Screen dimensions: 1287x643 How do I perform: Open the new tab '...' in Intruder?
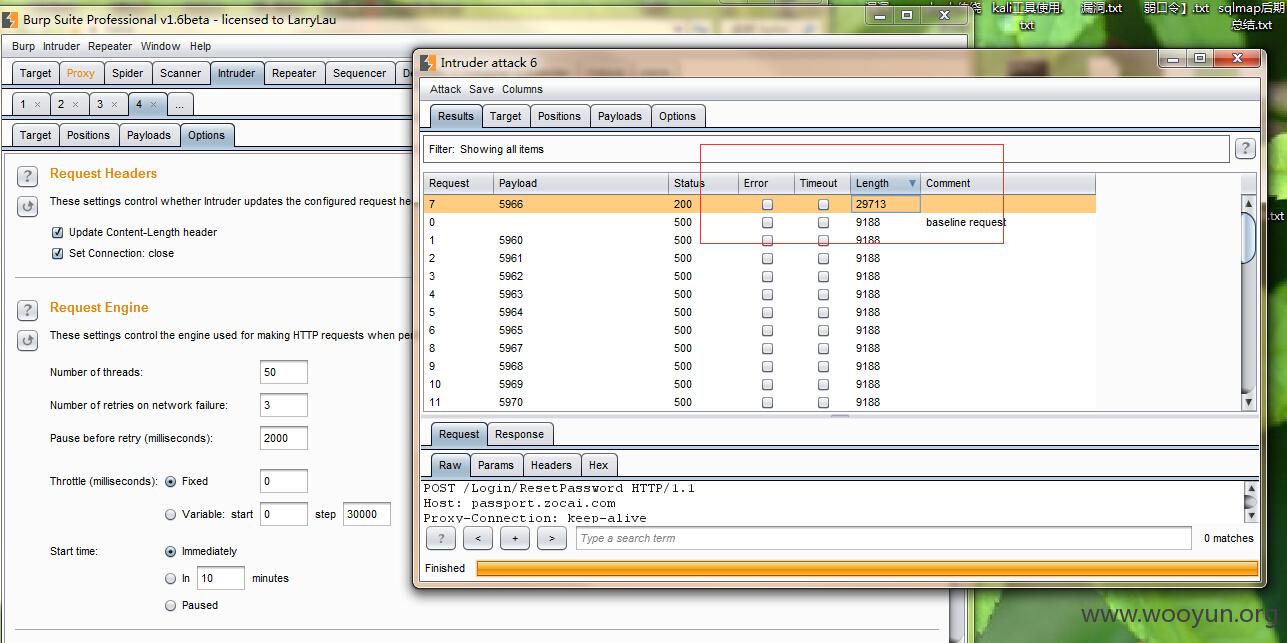coord(180,104)
